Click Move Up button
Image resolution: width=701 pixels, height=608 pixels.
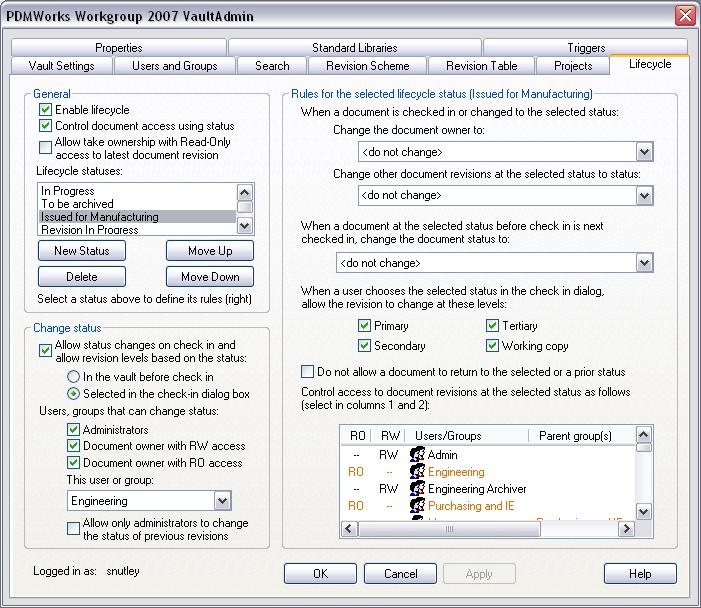(x=210, y=250)
